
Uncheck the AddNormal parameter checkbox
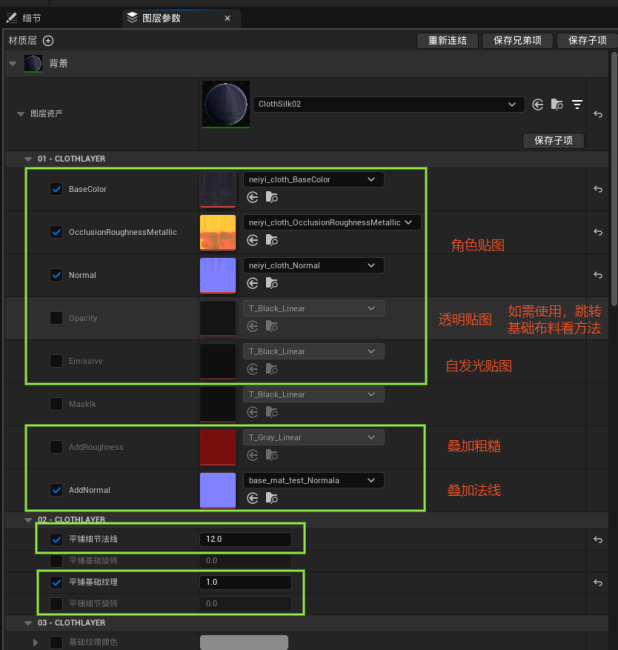pyautogui.click(x=56, y=490)
